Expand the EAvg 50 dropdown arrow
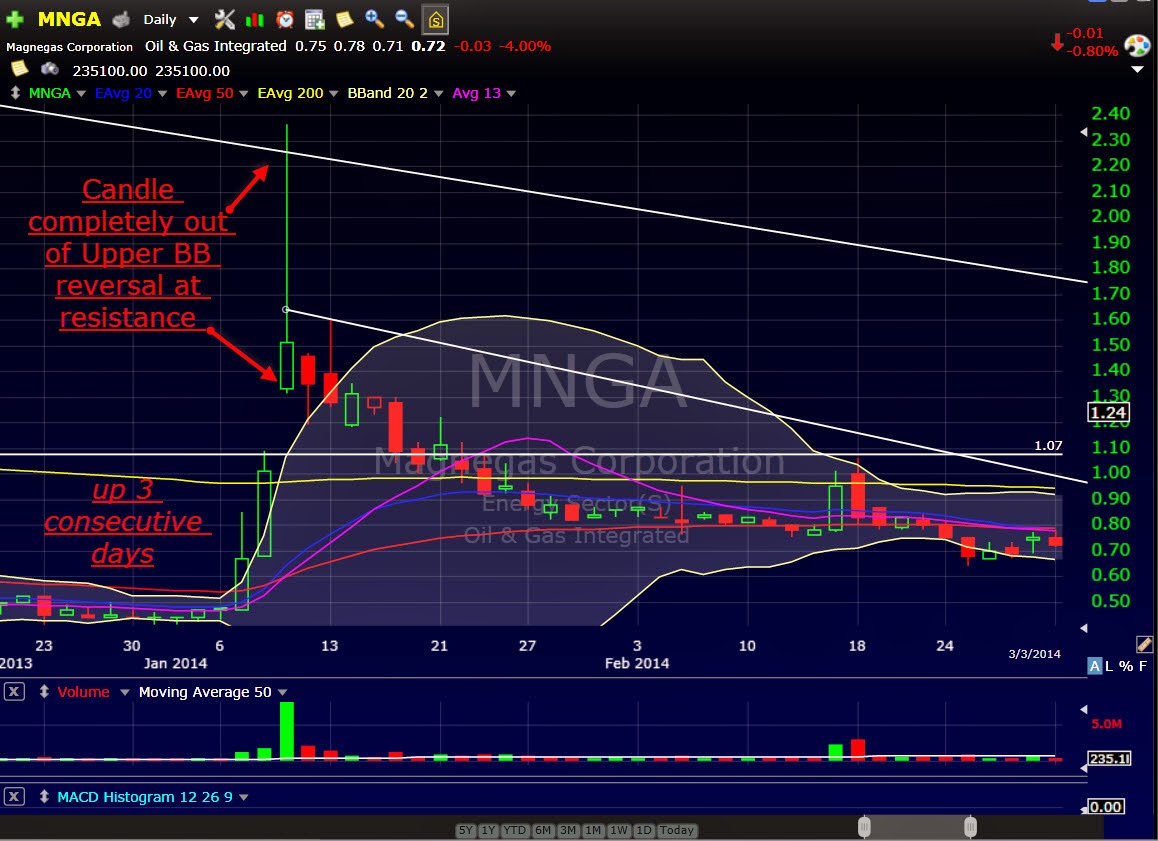Screen dimensions: 1158x841 pos(244,94)
